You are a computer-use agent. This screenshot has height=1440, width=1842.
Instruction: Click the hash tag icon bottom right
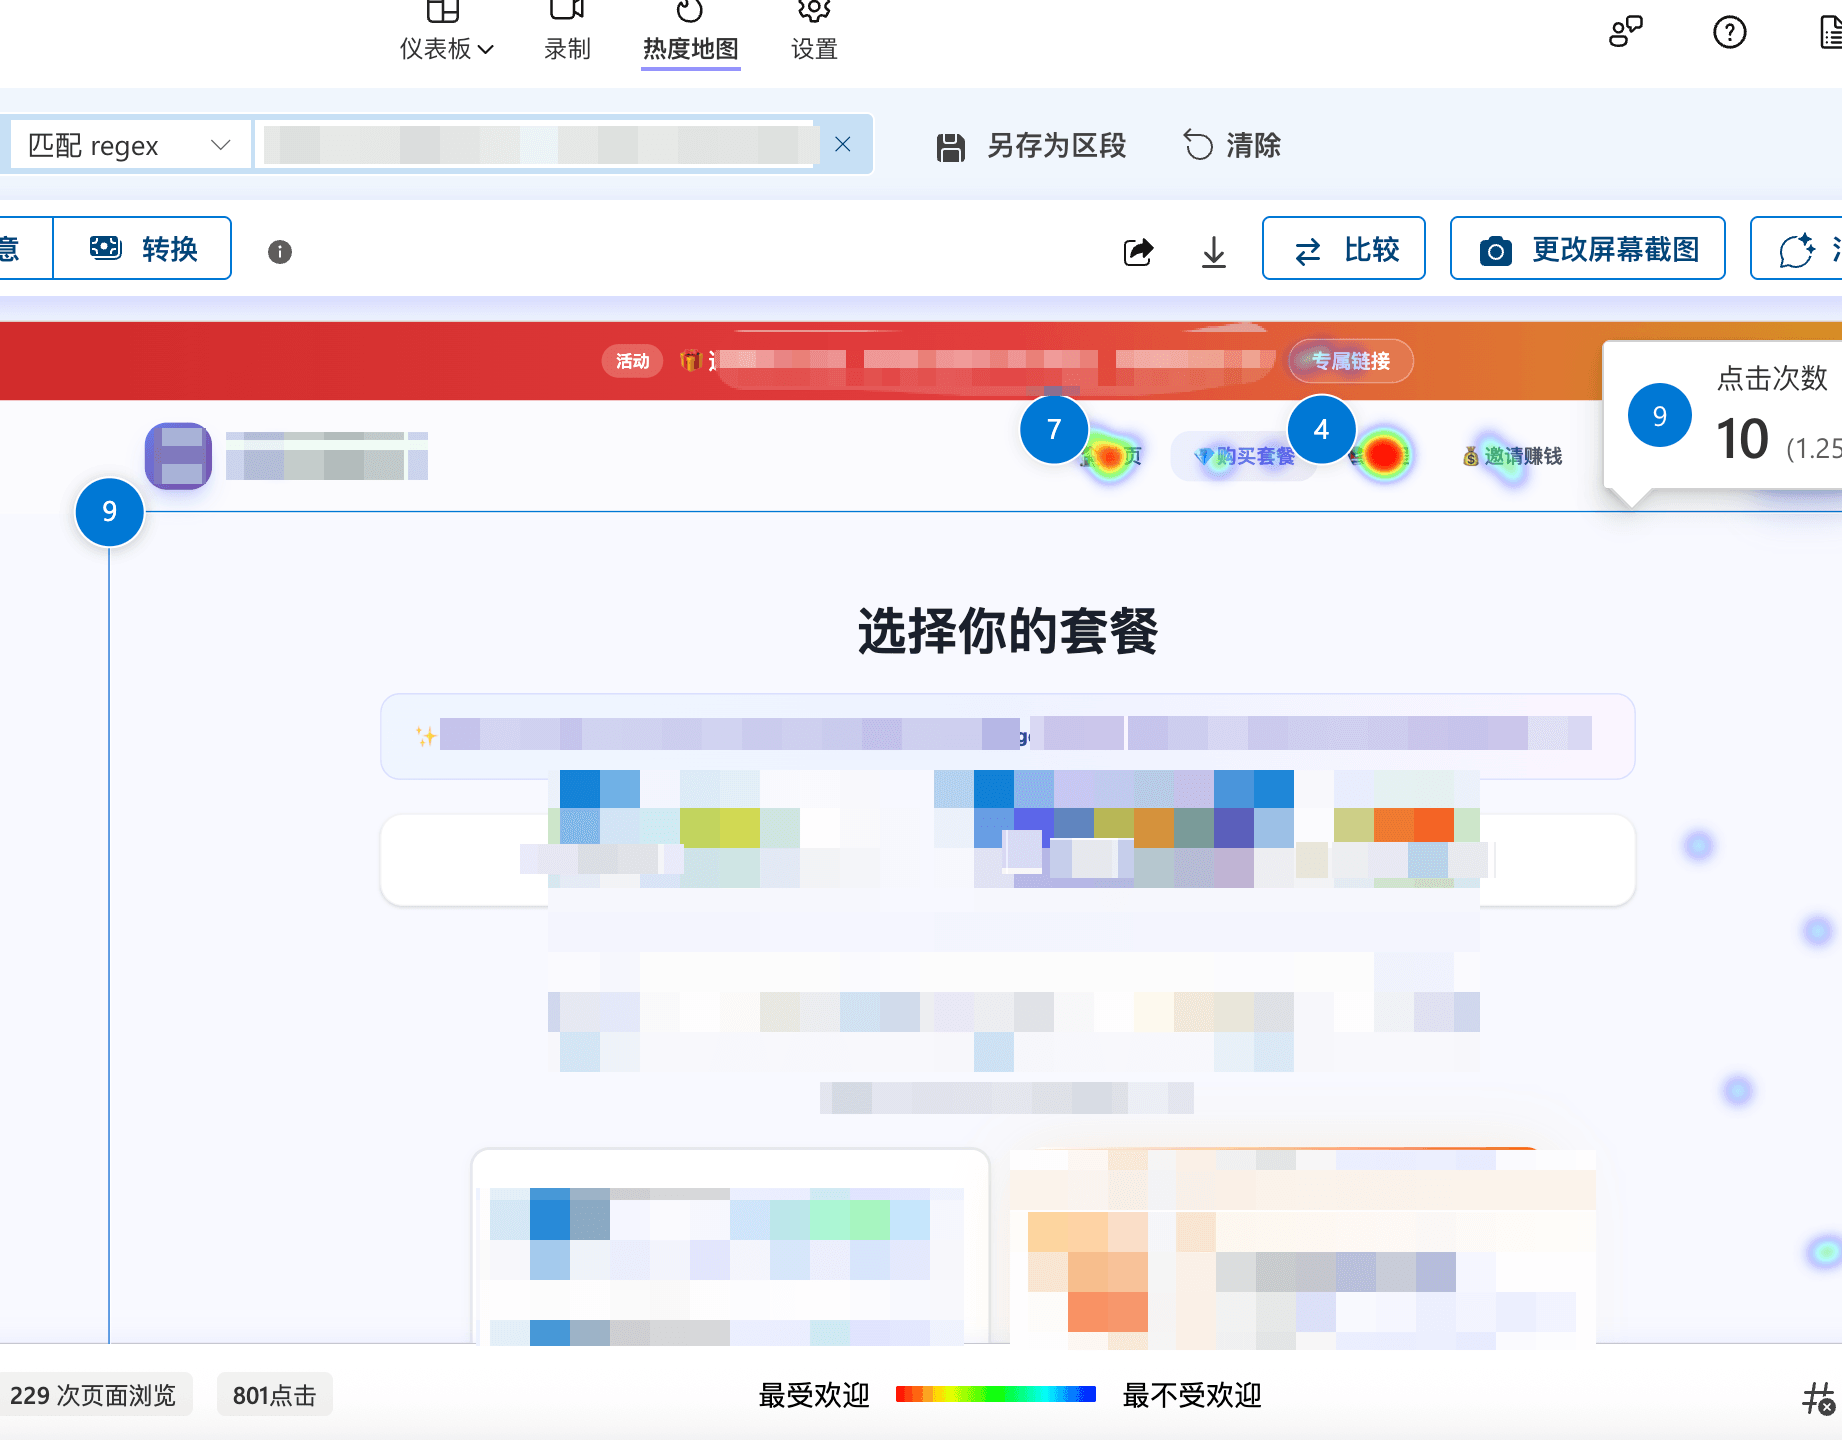[1818, 1397]
